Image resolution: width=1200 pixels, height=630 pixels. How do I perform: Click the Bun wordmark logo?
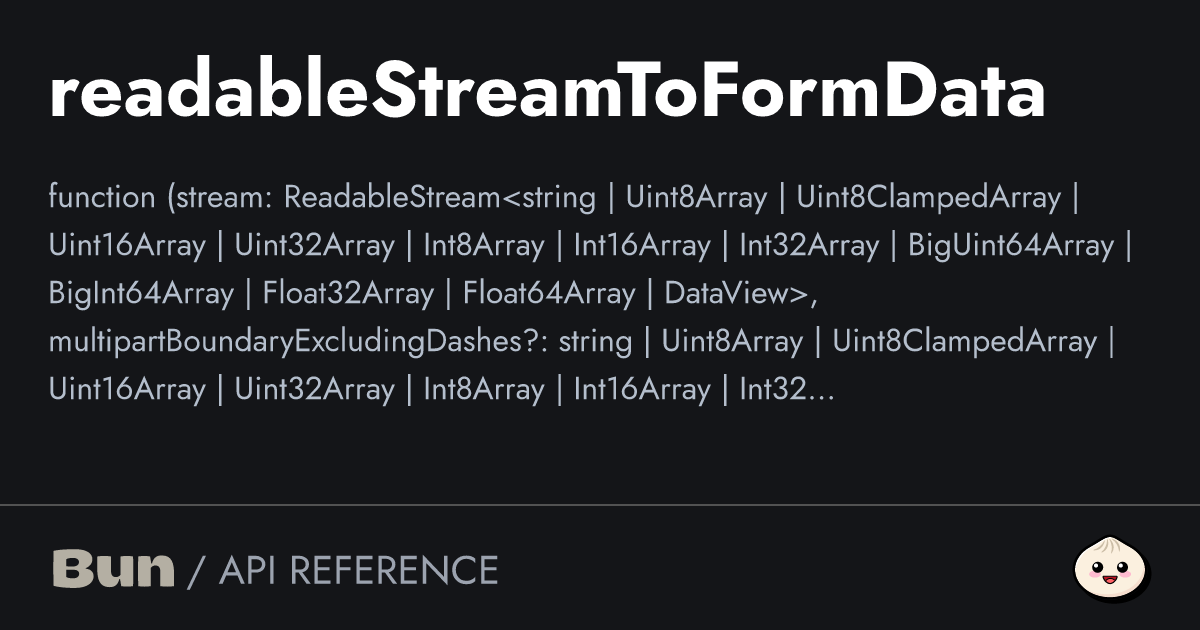pyautogui.click(x=112, y=569)
